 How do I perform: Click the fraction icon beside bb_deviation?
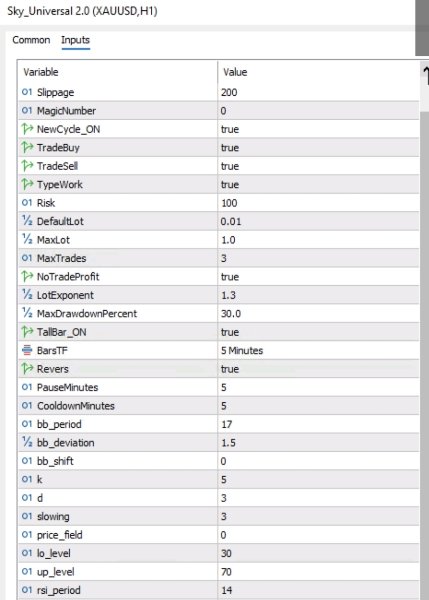point(27,442)
